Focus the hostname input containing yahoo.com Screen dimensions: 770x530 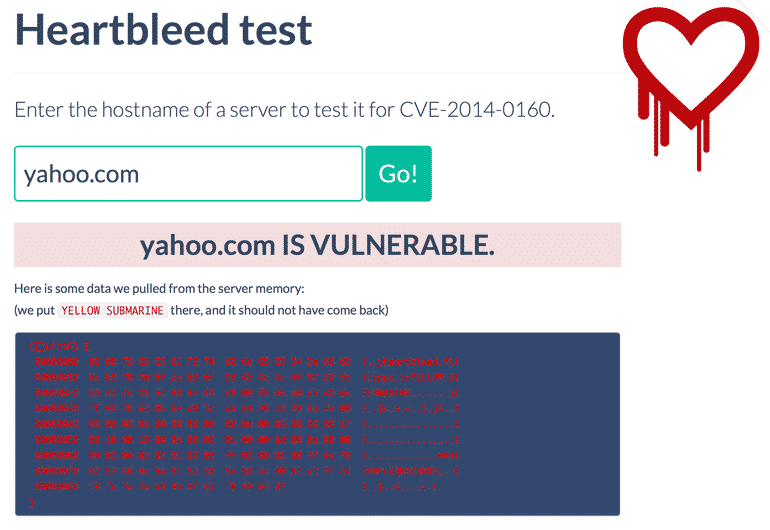pos(188,174)
